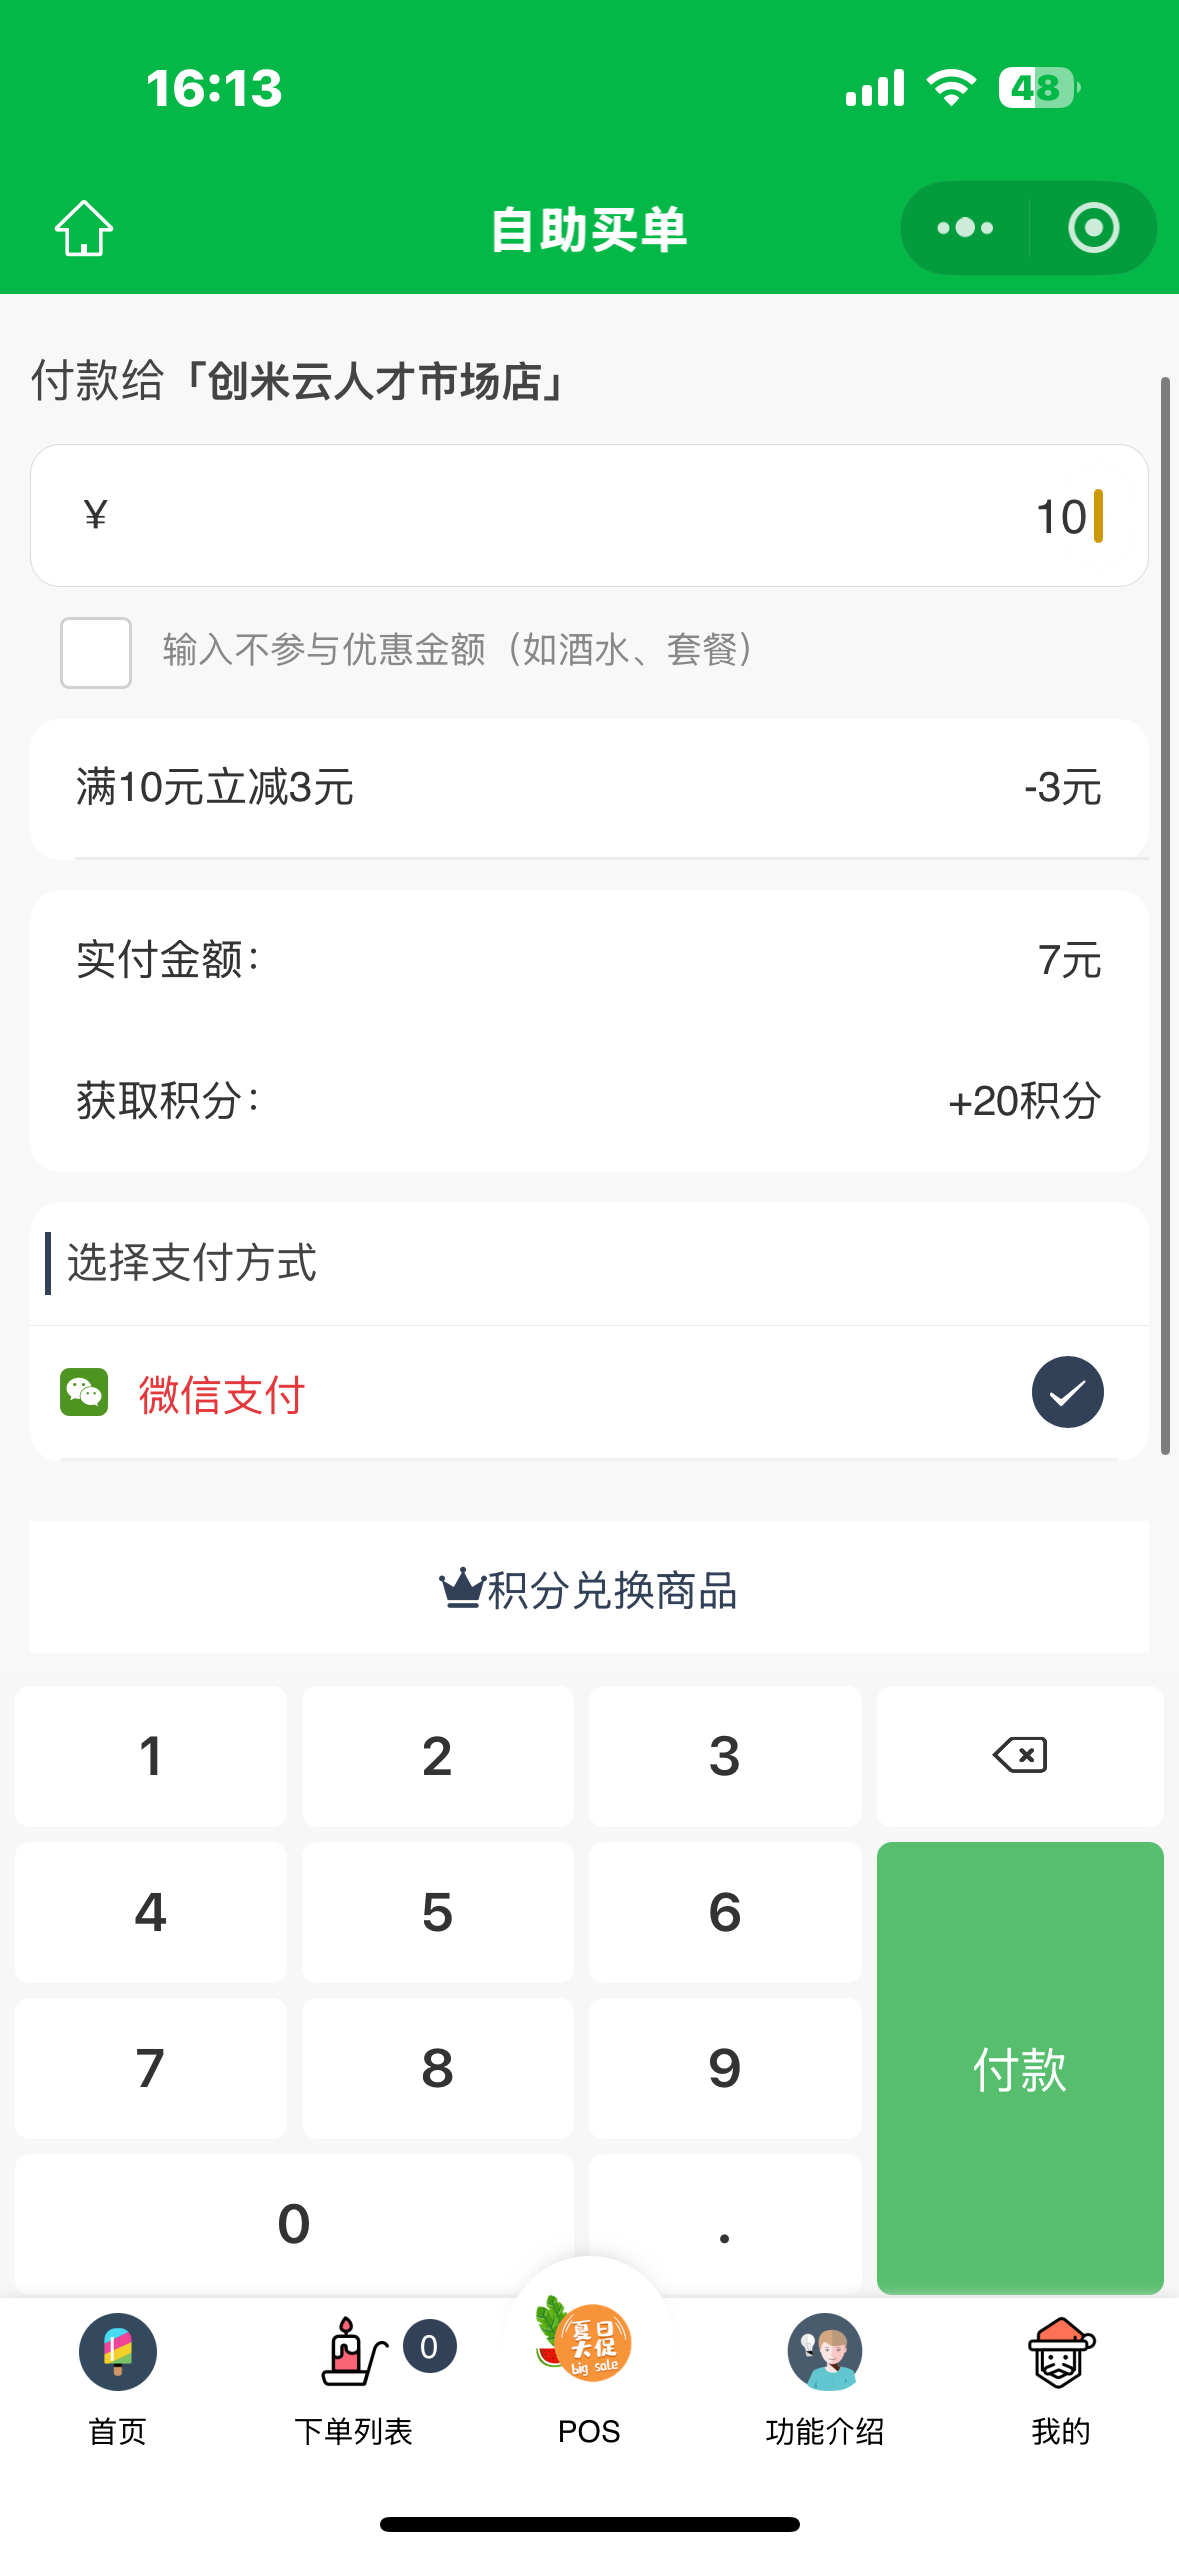Tap the popsicle 首页 icon
The width and height of the screenshot is (1179, 2556).
pos(118,2352)
